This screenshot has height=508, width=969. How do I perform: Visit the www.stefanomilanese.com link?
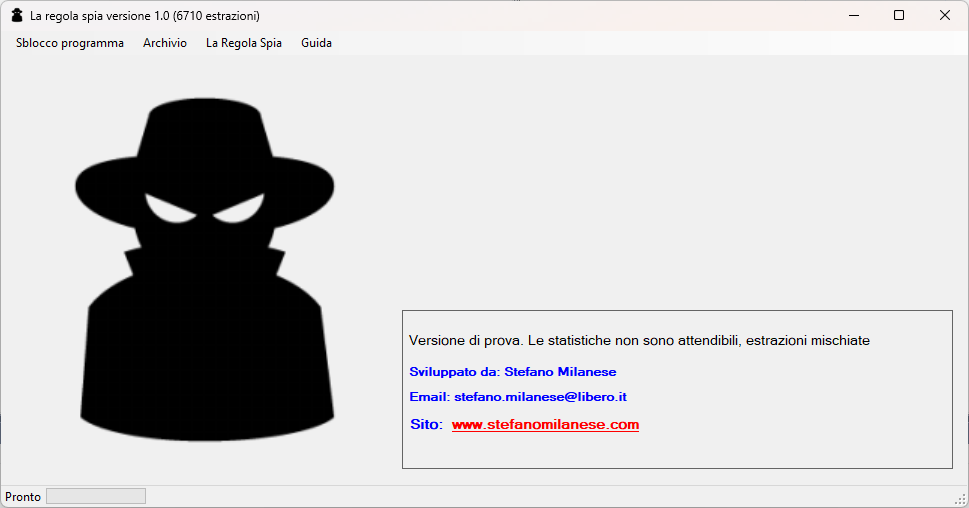545,425
